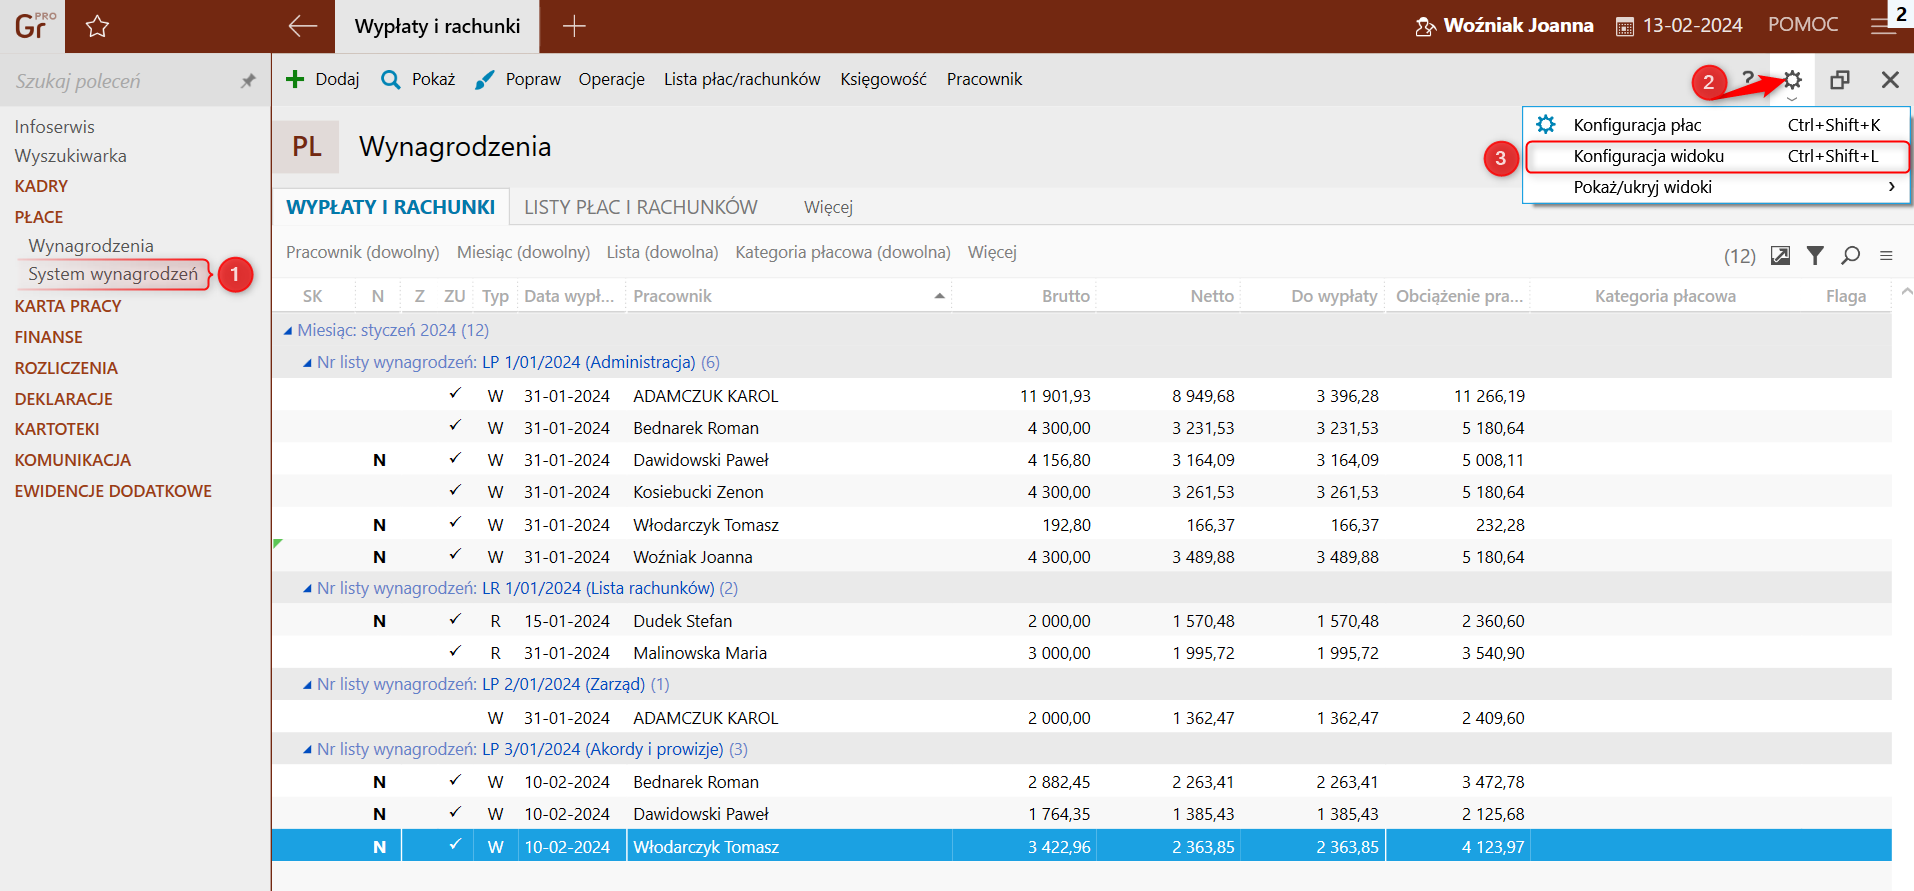Open a new tab with plus icon

click(574, 27)
